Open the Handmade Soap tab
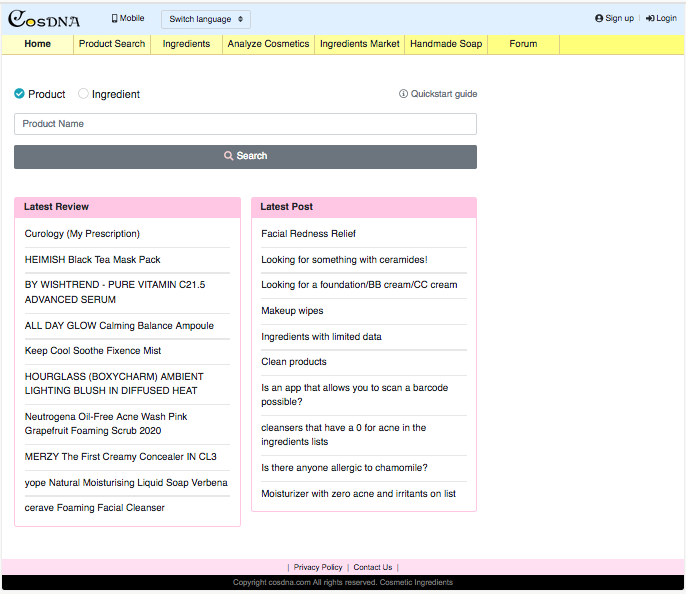686x594 pixels. [446, 44]
